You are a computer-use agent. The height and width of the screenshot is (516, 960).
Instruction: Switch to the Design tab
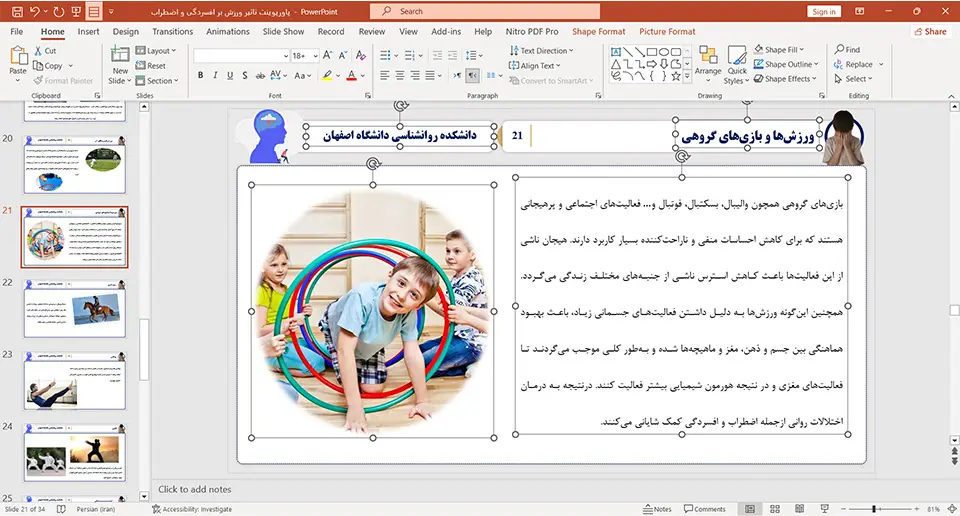[126, 31]
